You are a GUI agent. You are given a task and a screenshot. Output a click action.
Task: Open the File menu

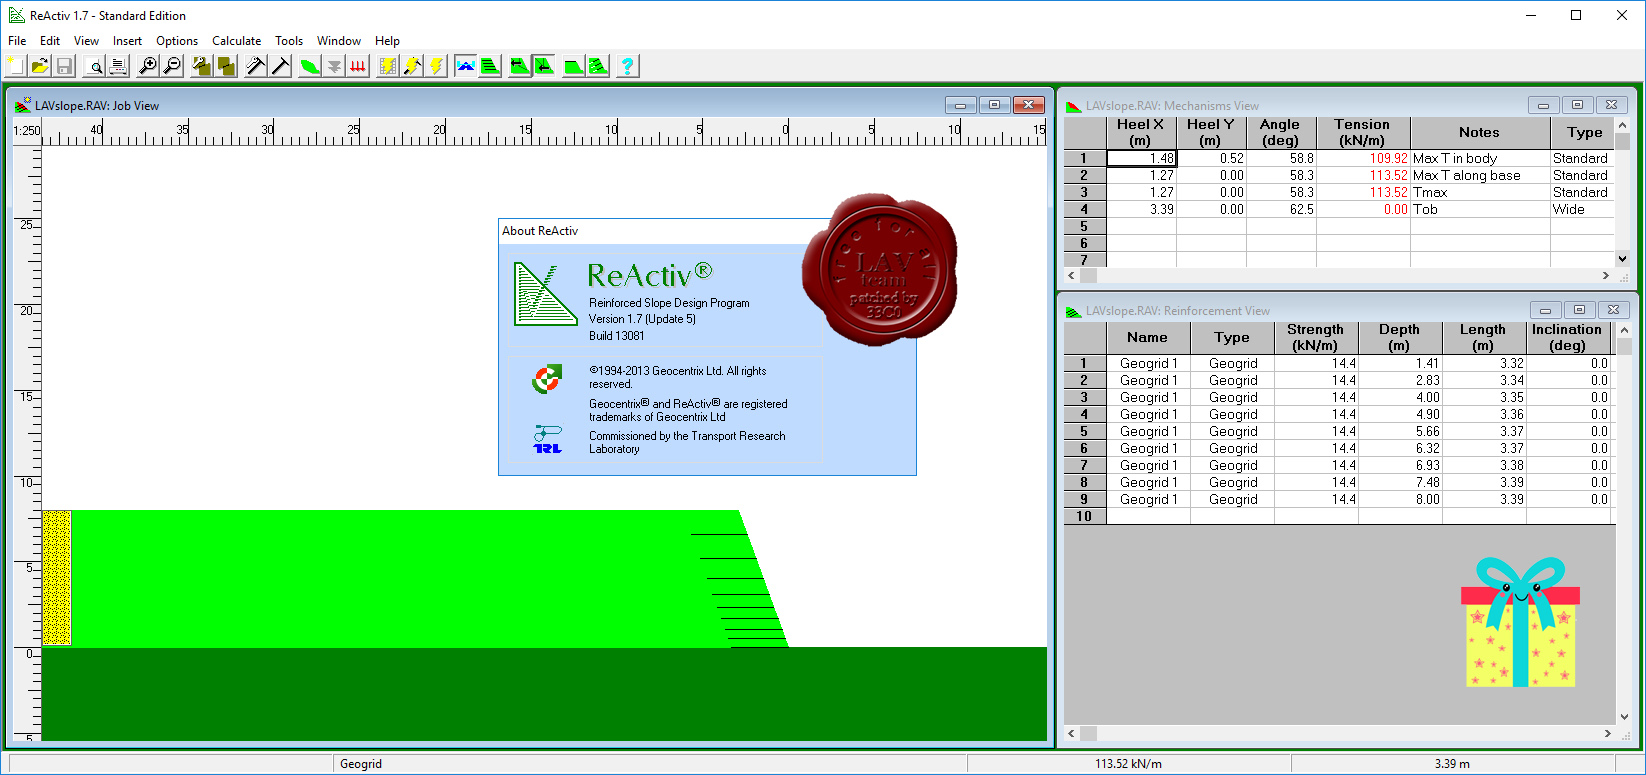[17, 41]
